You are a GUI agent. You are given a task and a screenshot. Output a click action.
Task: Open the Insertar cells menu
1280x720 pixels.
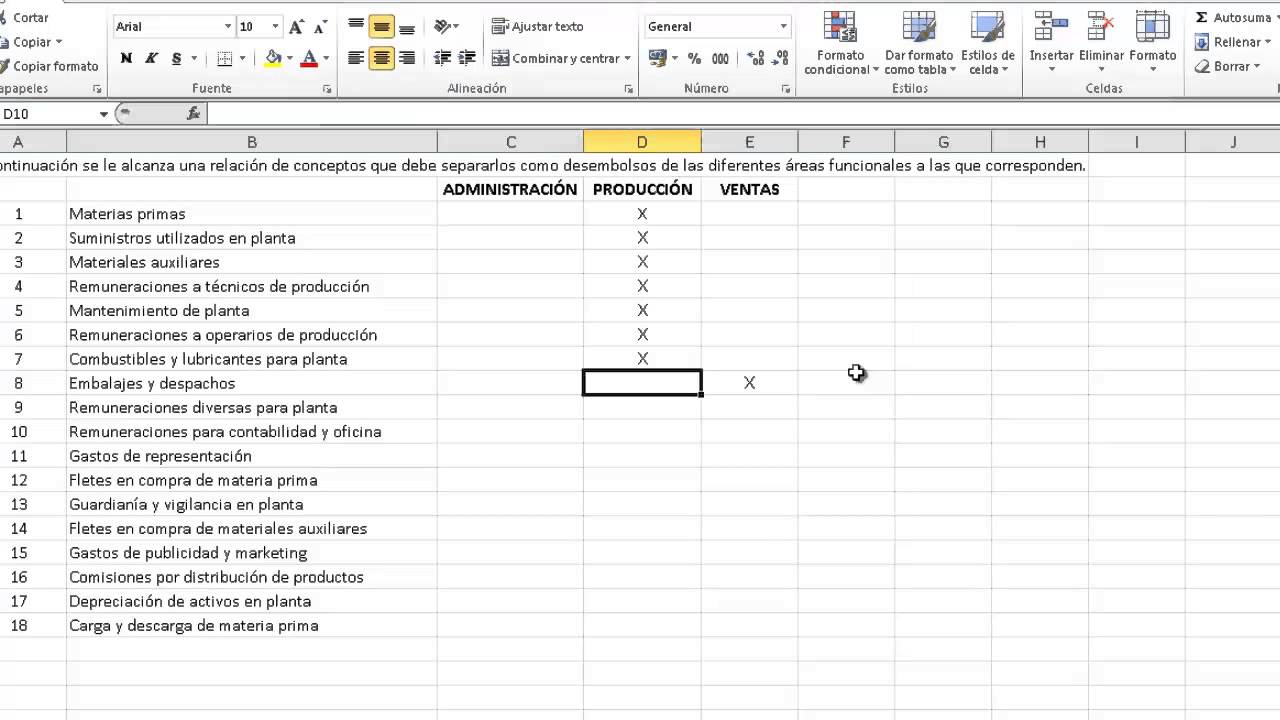1051,43
